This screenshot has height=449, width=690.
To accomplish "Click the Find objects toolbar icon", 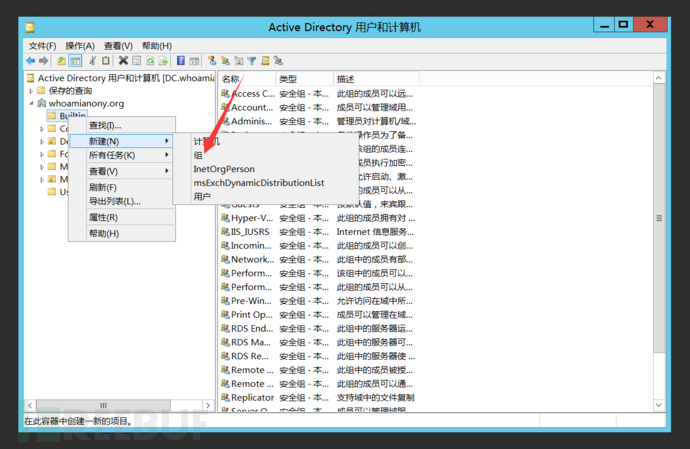I will (265, 61).
